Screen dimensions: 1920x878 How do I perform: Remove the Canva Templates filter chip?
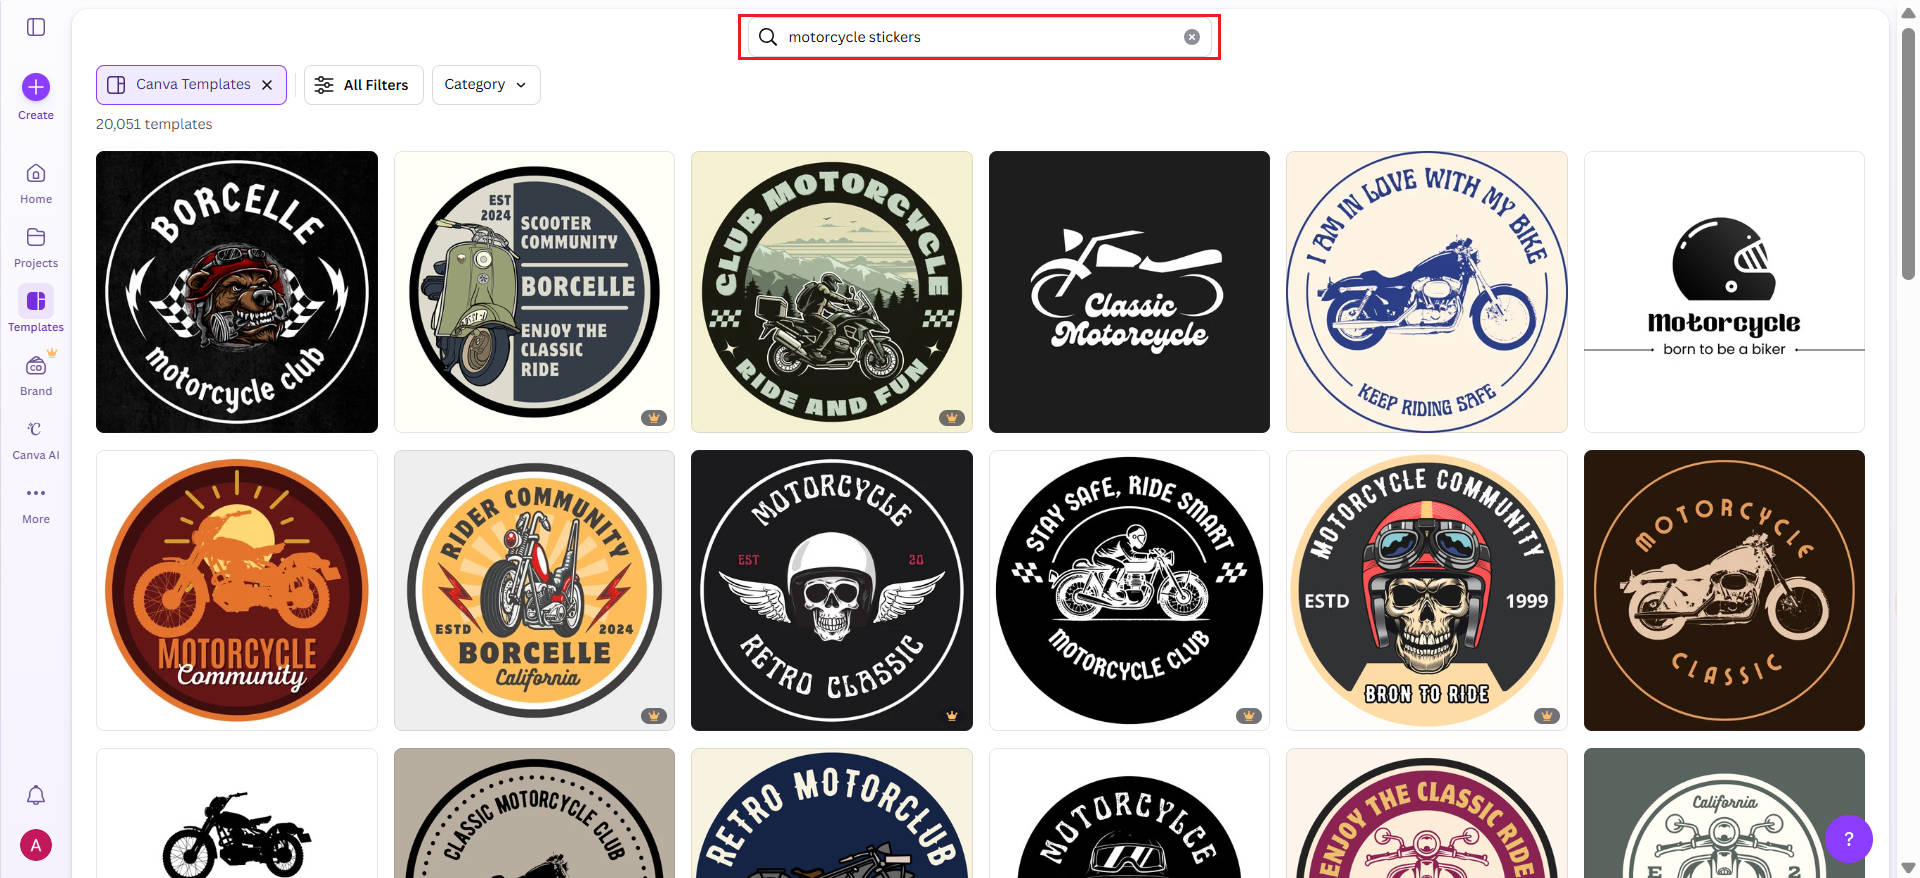[x=267, y=85]
